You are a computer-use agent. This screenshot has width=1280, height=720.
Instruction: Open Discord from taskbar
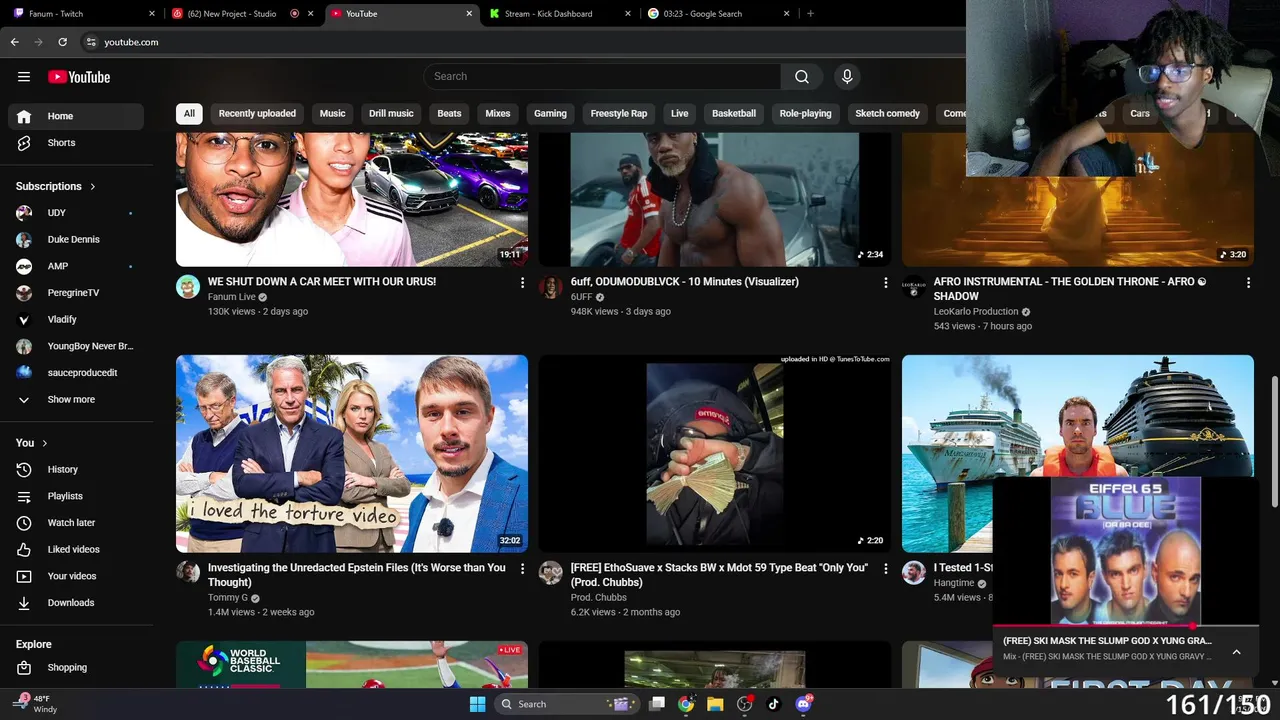click(x=803, y=704)
